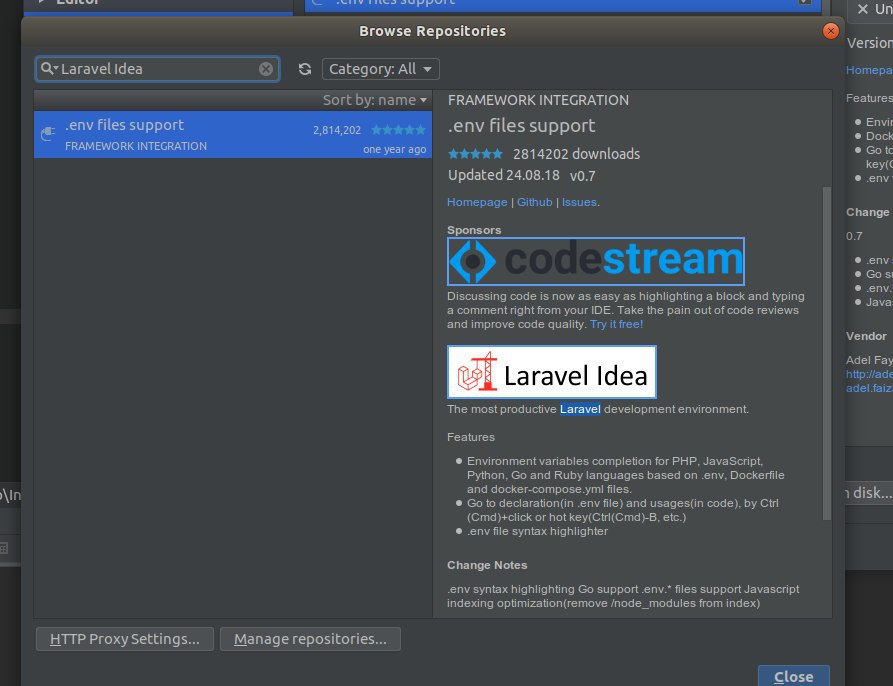Follow the Try it free! link
Viewport: 893px width, 686px height.
(x=616, y=324)
